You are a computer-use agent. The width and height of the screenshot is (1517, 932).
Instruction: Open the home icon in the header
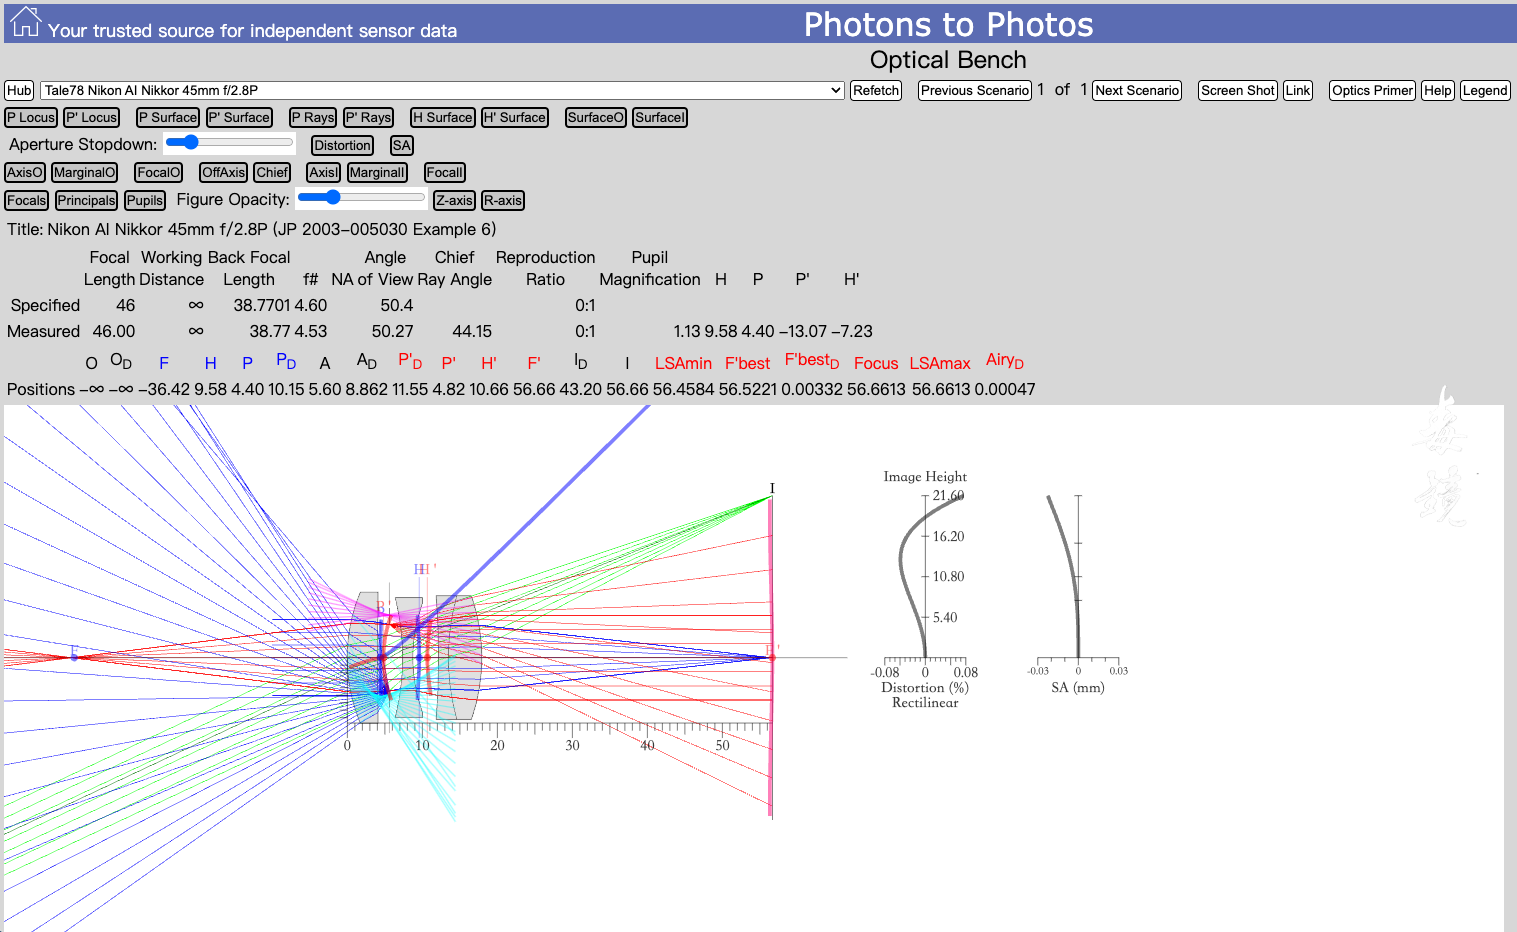[25, 22]
